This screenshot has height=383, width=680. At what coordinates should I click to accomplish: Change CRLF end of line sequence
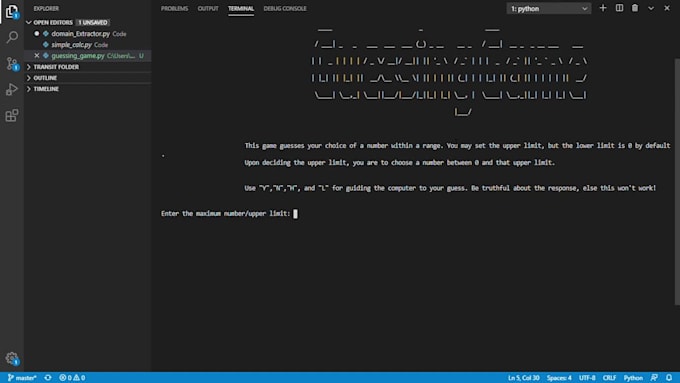(609, 378)
